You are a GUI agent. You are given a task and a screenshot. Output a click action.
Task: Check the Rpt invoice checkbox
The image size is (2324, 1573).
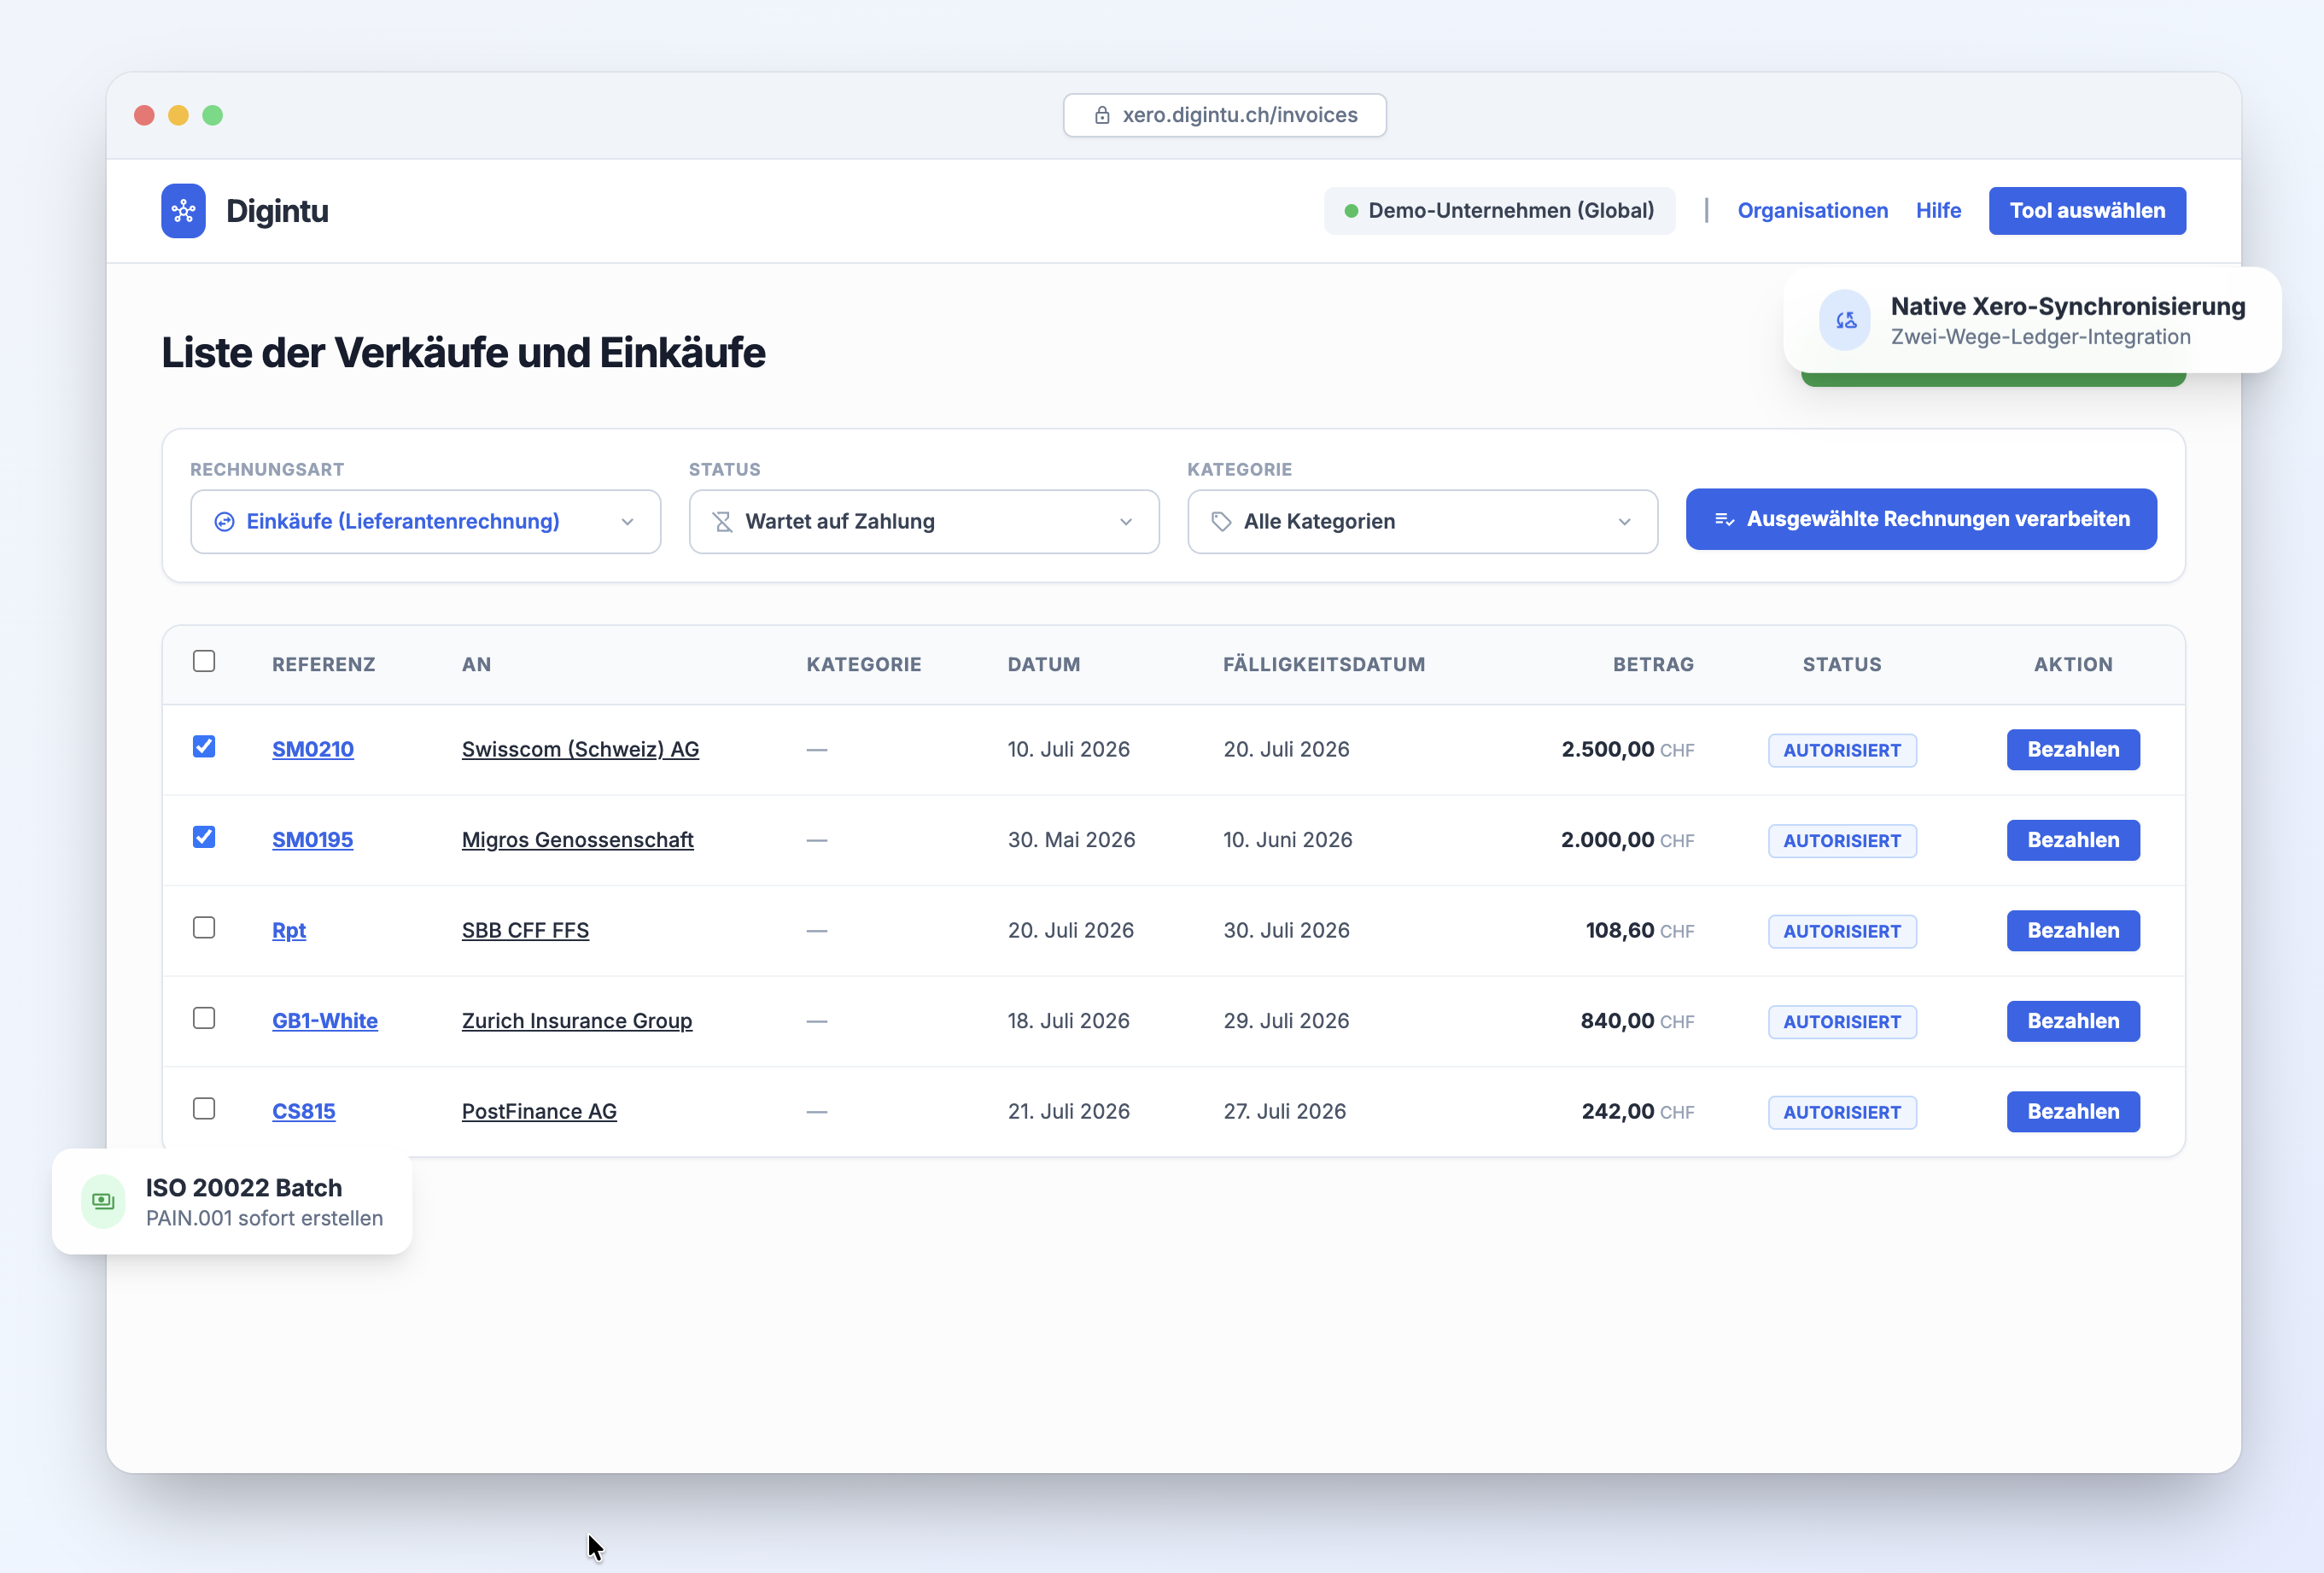tap(204, 928)
